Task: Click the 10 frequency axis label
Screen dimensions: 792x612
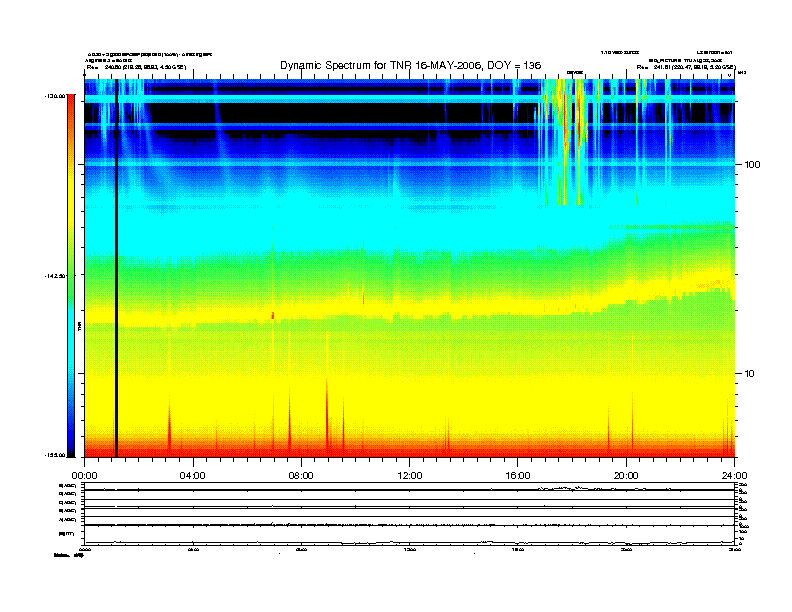Action: (x=750, y=374)
